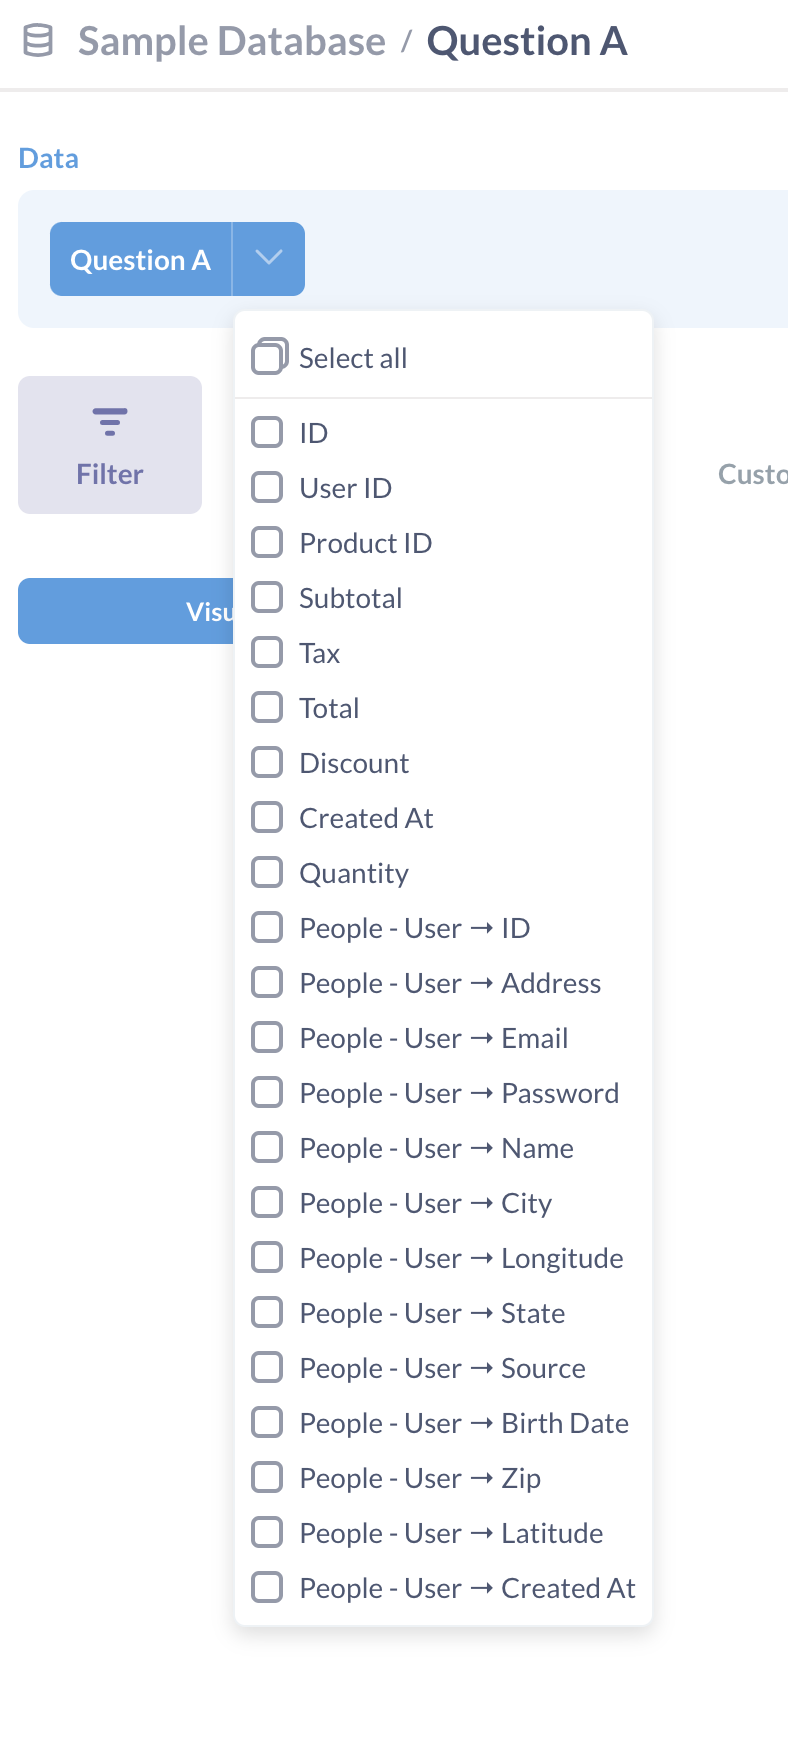Enable the Subtotal column

click(267, 597)
